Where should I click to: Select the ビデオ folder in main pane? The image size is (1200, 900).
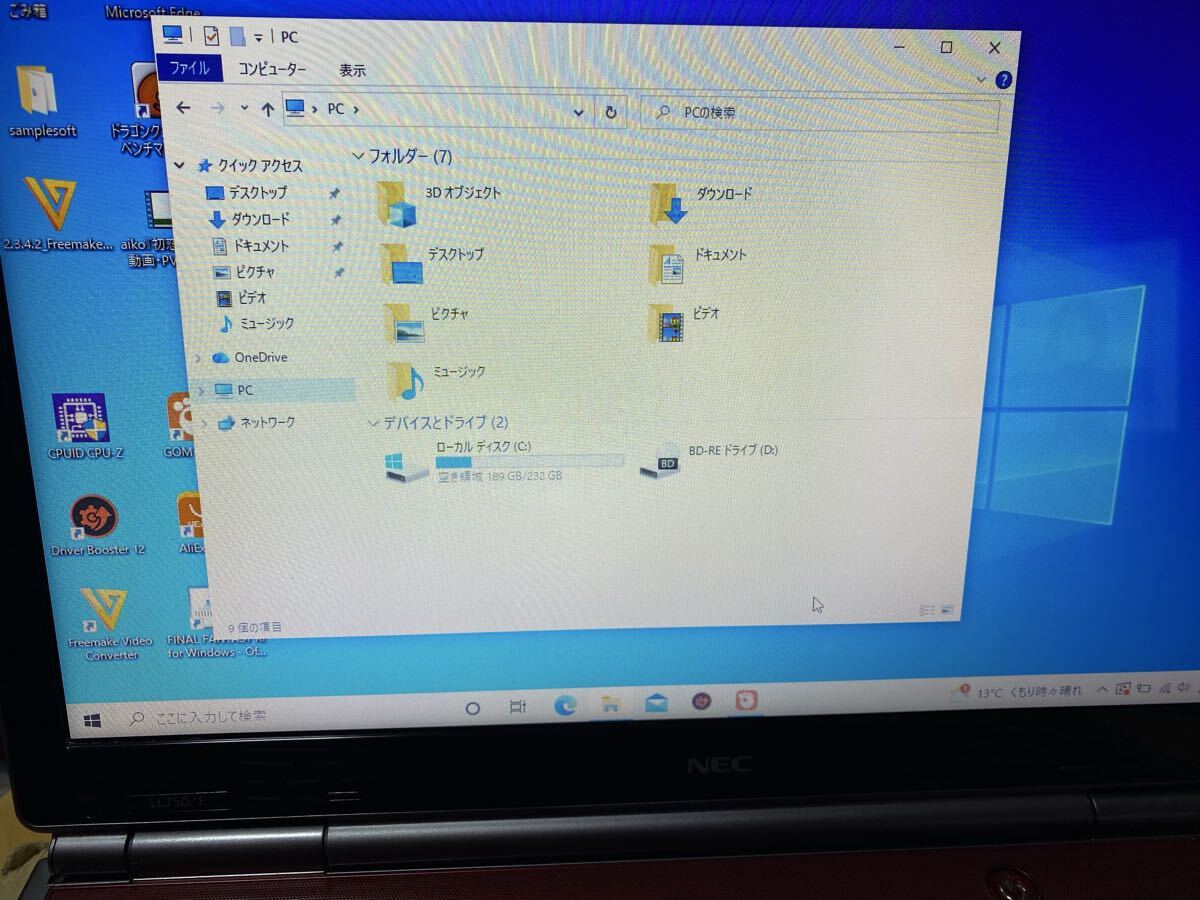(684, 322)
